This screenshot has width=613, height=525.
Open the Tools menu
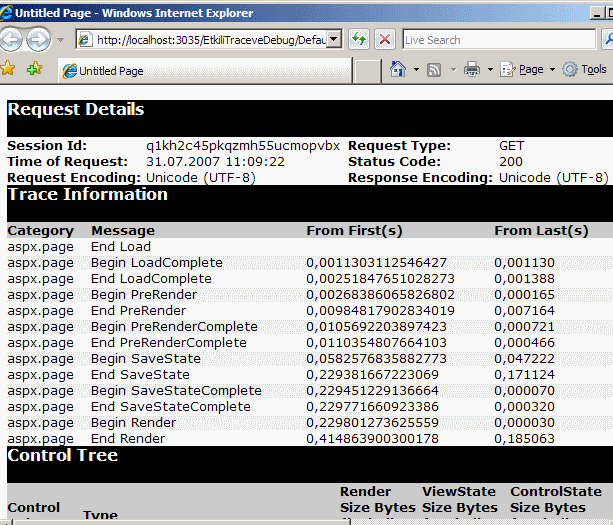pos(585,70)
